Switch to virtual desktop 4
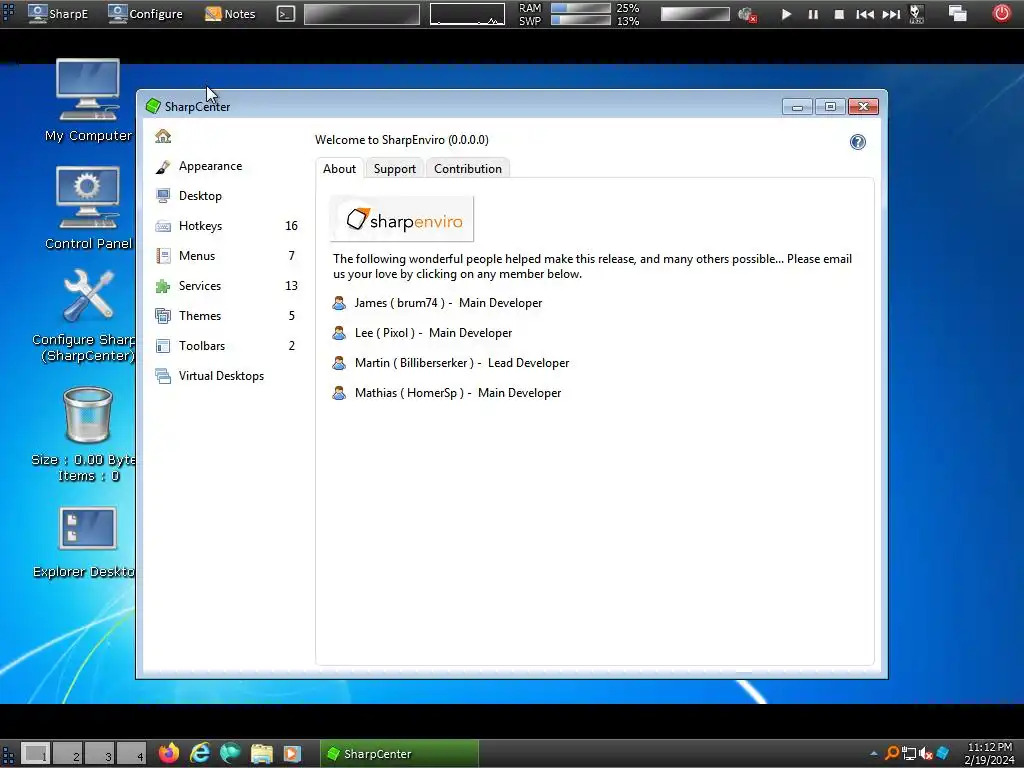The image size is (1024, 768). pyautogui.click(x=131, y=754)
